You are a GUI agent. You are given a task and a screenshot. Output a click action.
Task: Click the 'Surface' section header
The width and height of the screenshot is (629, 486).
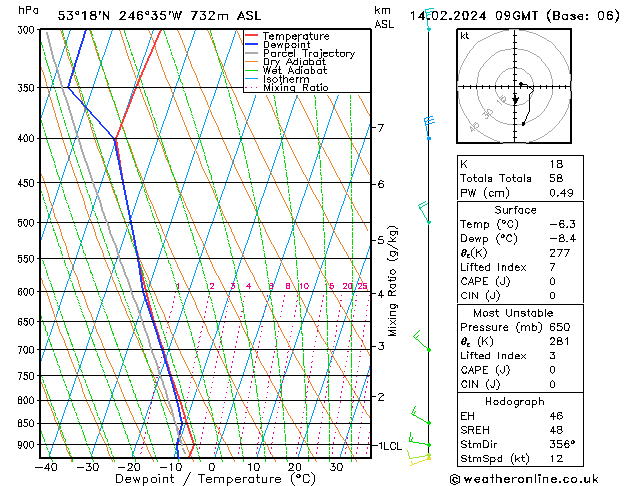pos(515,210)
